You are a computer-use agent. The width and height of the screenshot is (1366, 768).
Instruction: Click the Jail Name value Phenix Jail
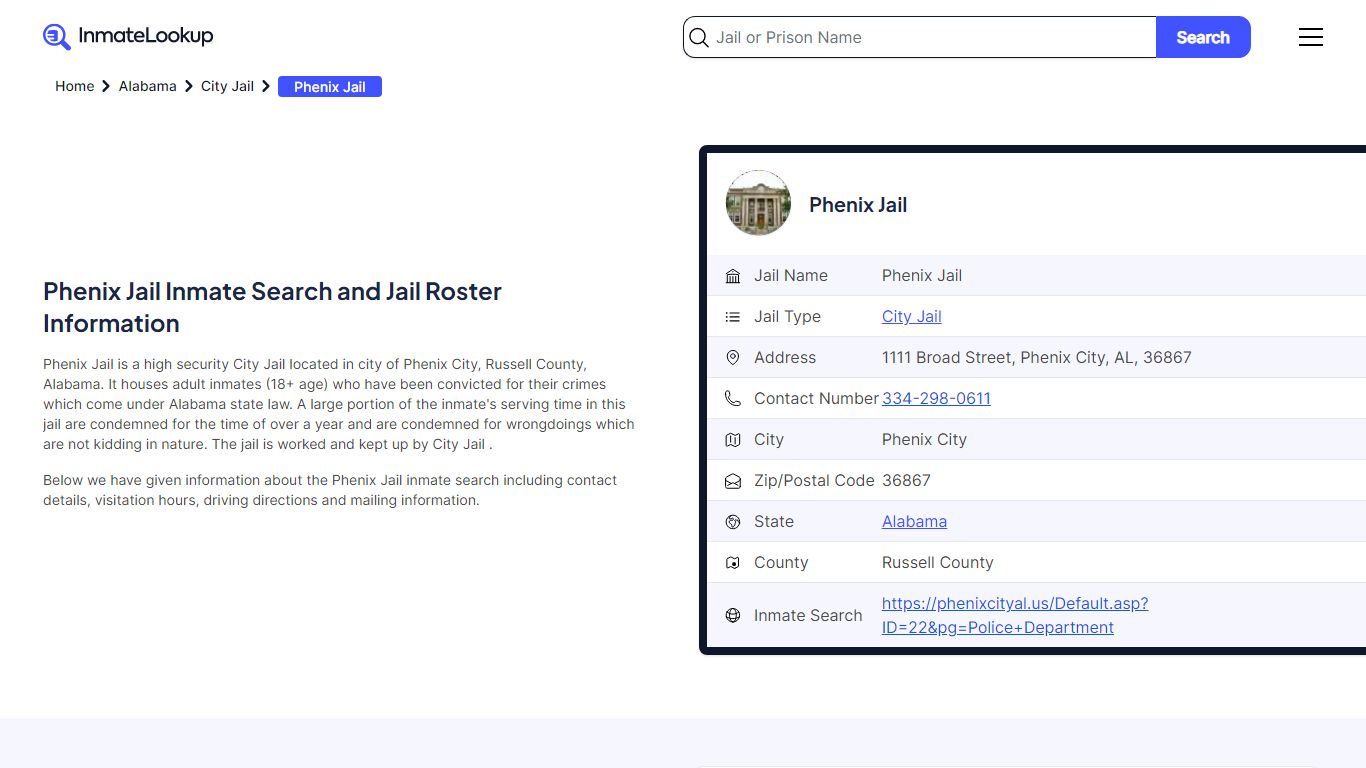922,276
